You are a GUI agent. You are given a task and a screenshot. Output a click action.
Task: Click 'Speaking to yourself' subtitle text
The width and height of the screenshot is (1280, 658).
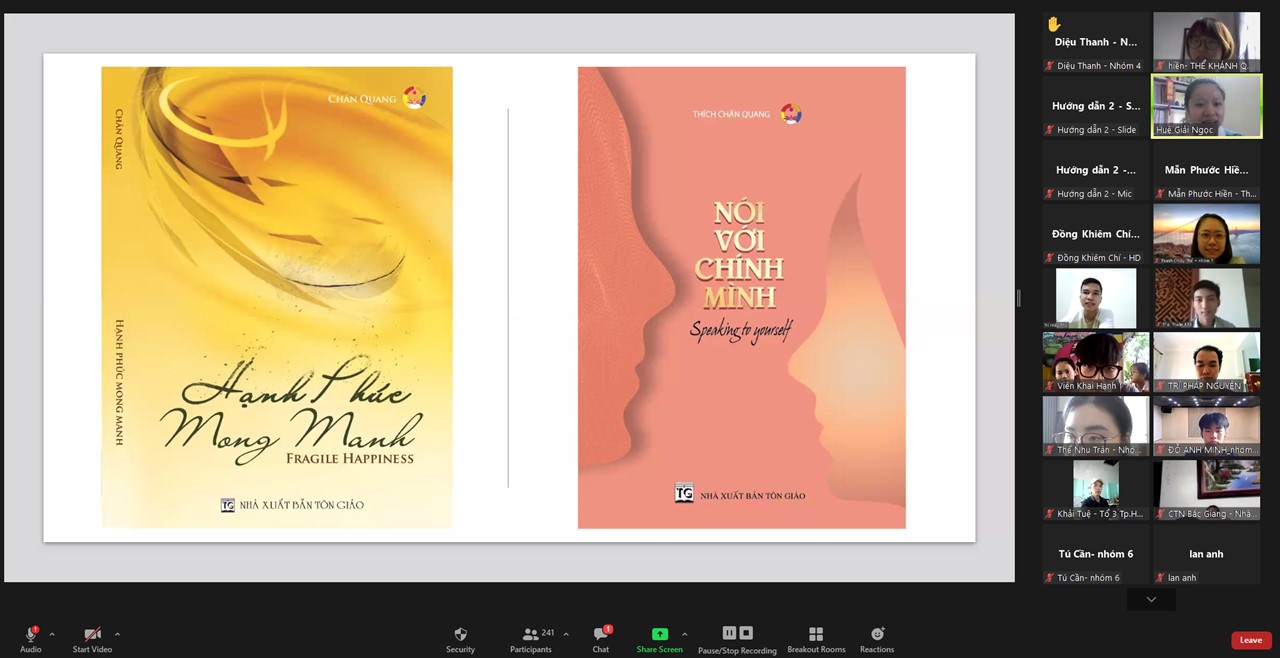tap(740, 331)
